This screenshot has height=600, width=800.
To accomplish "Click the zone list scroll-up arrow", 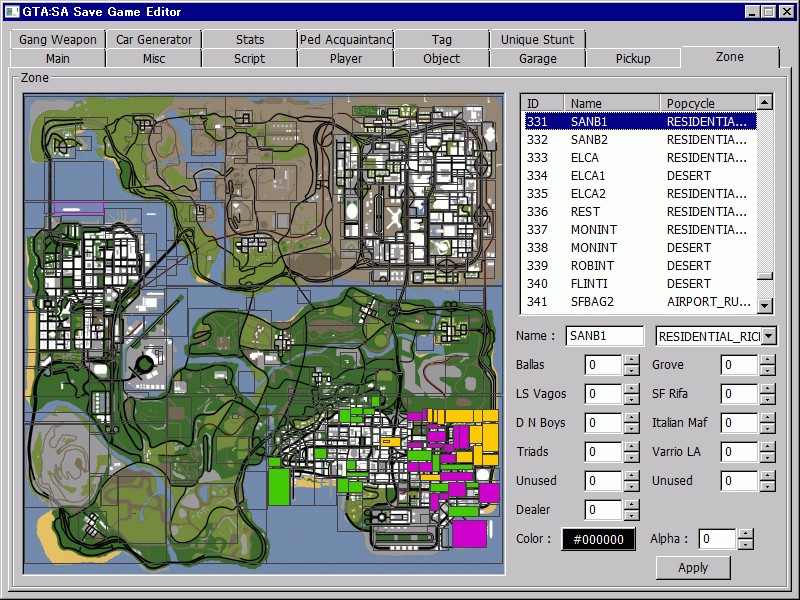I will (764, 103).
